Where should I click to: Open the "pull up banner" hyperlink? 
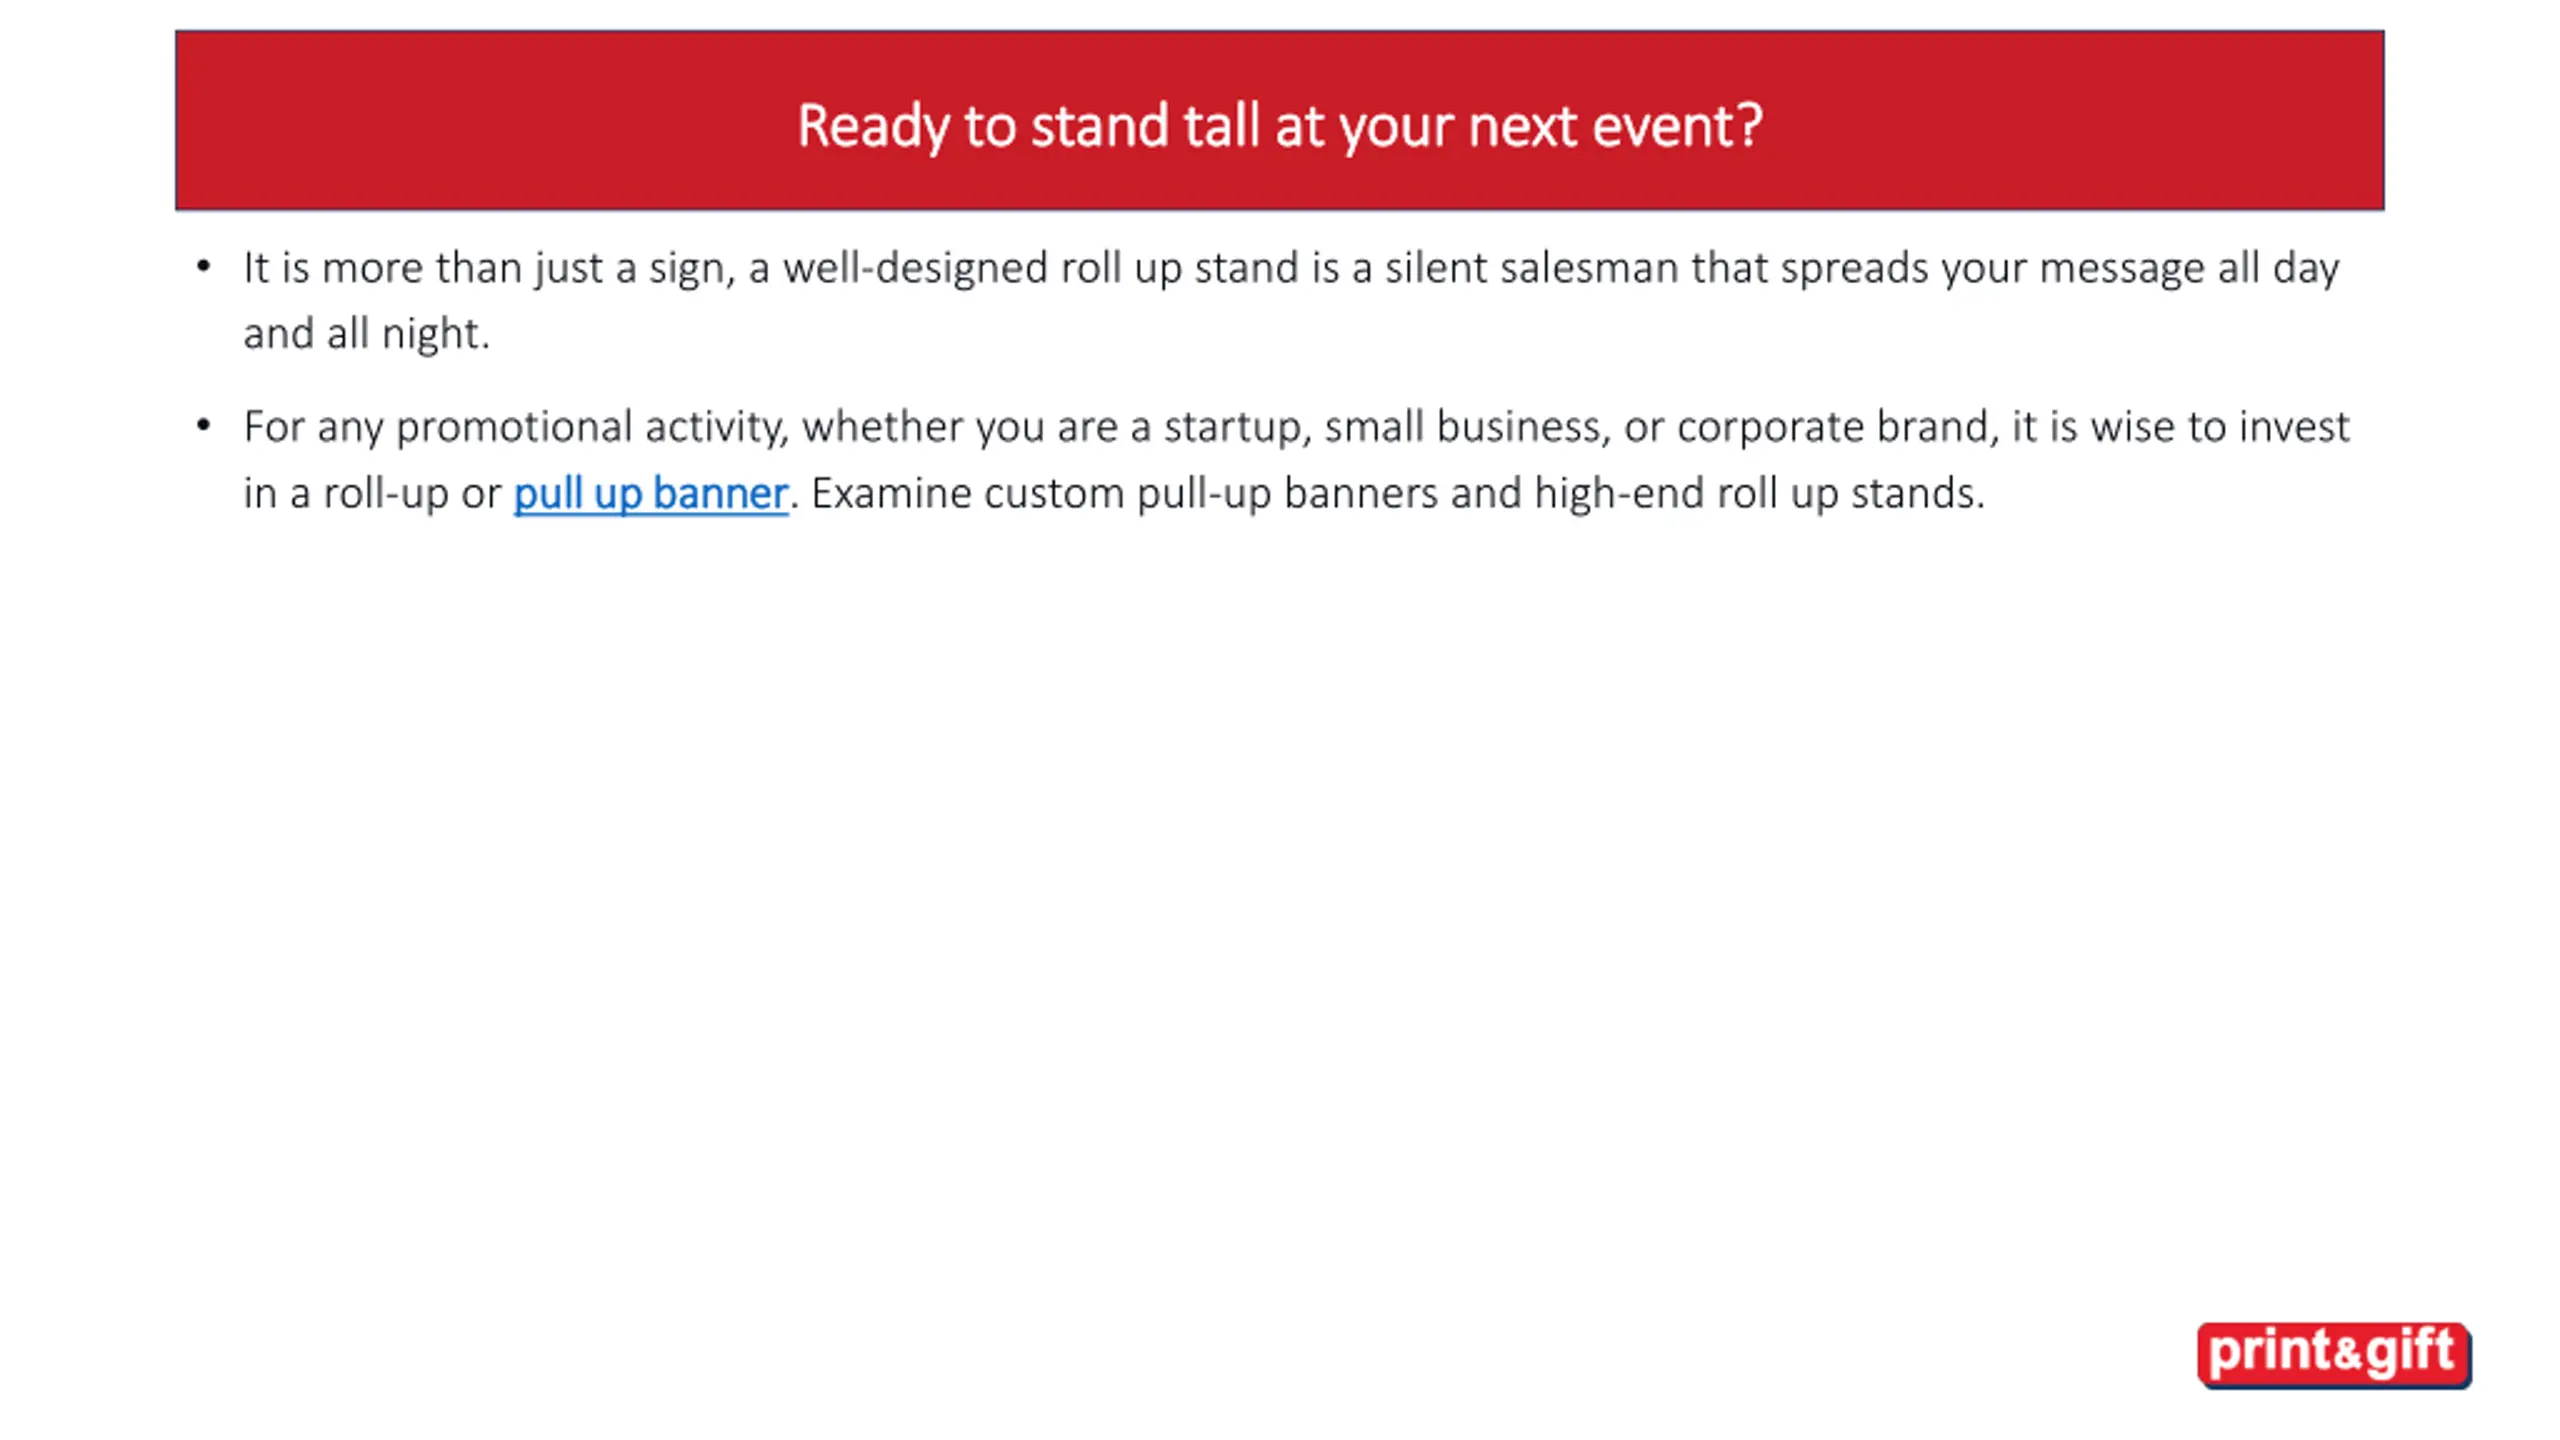pos(651,494)
